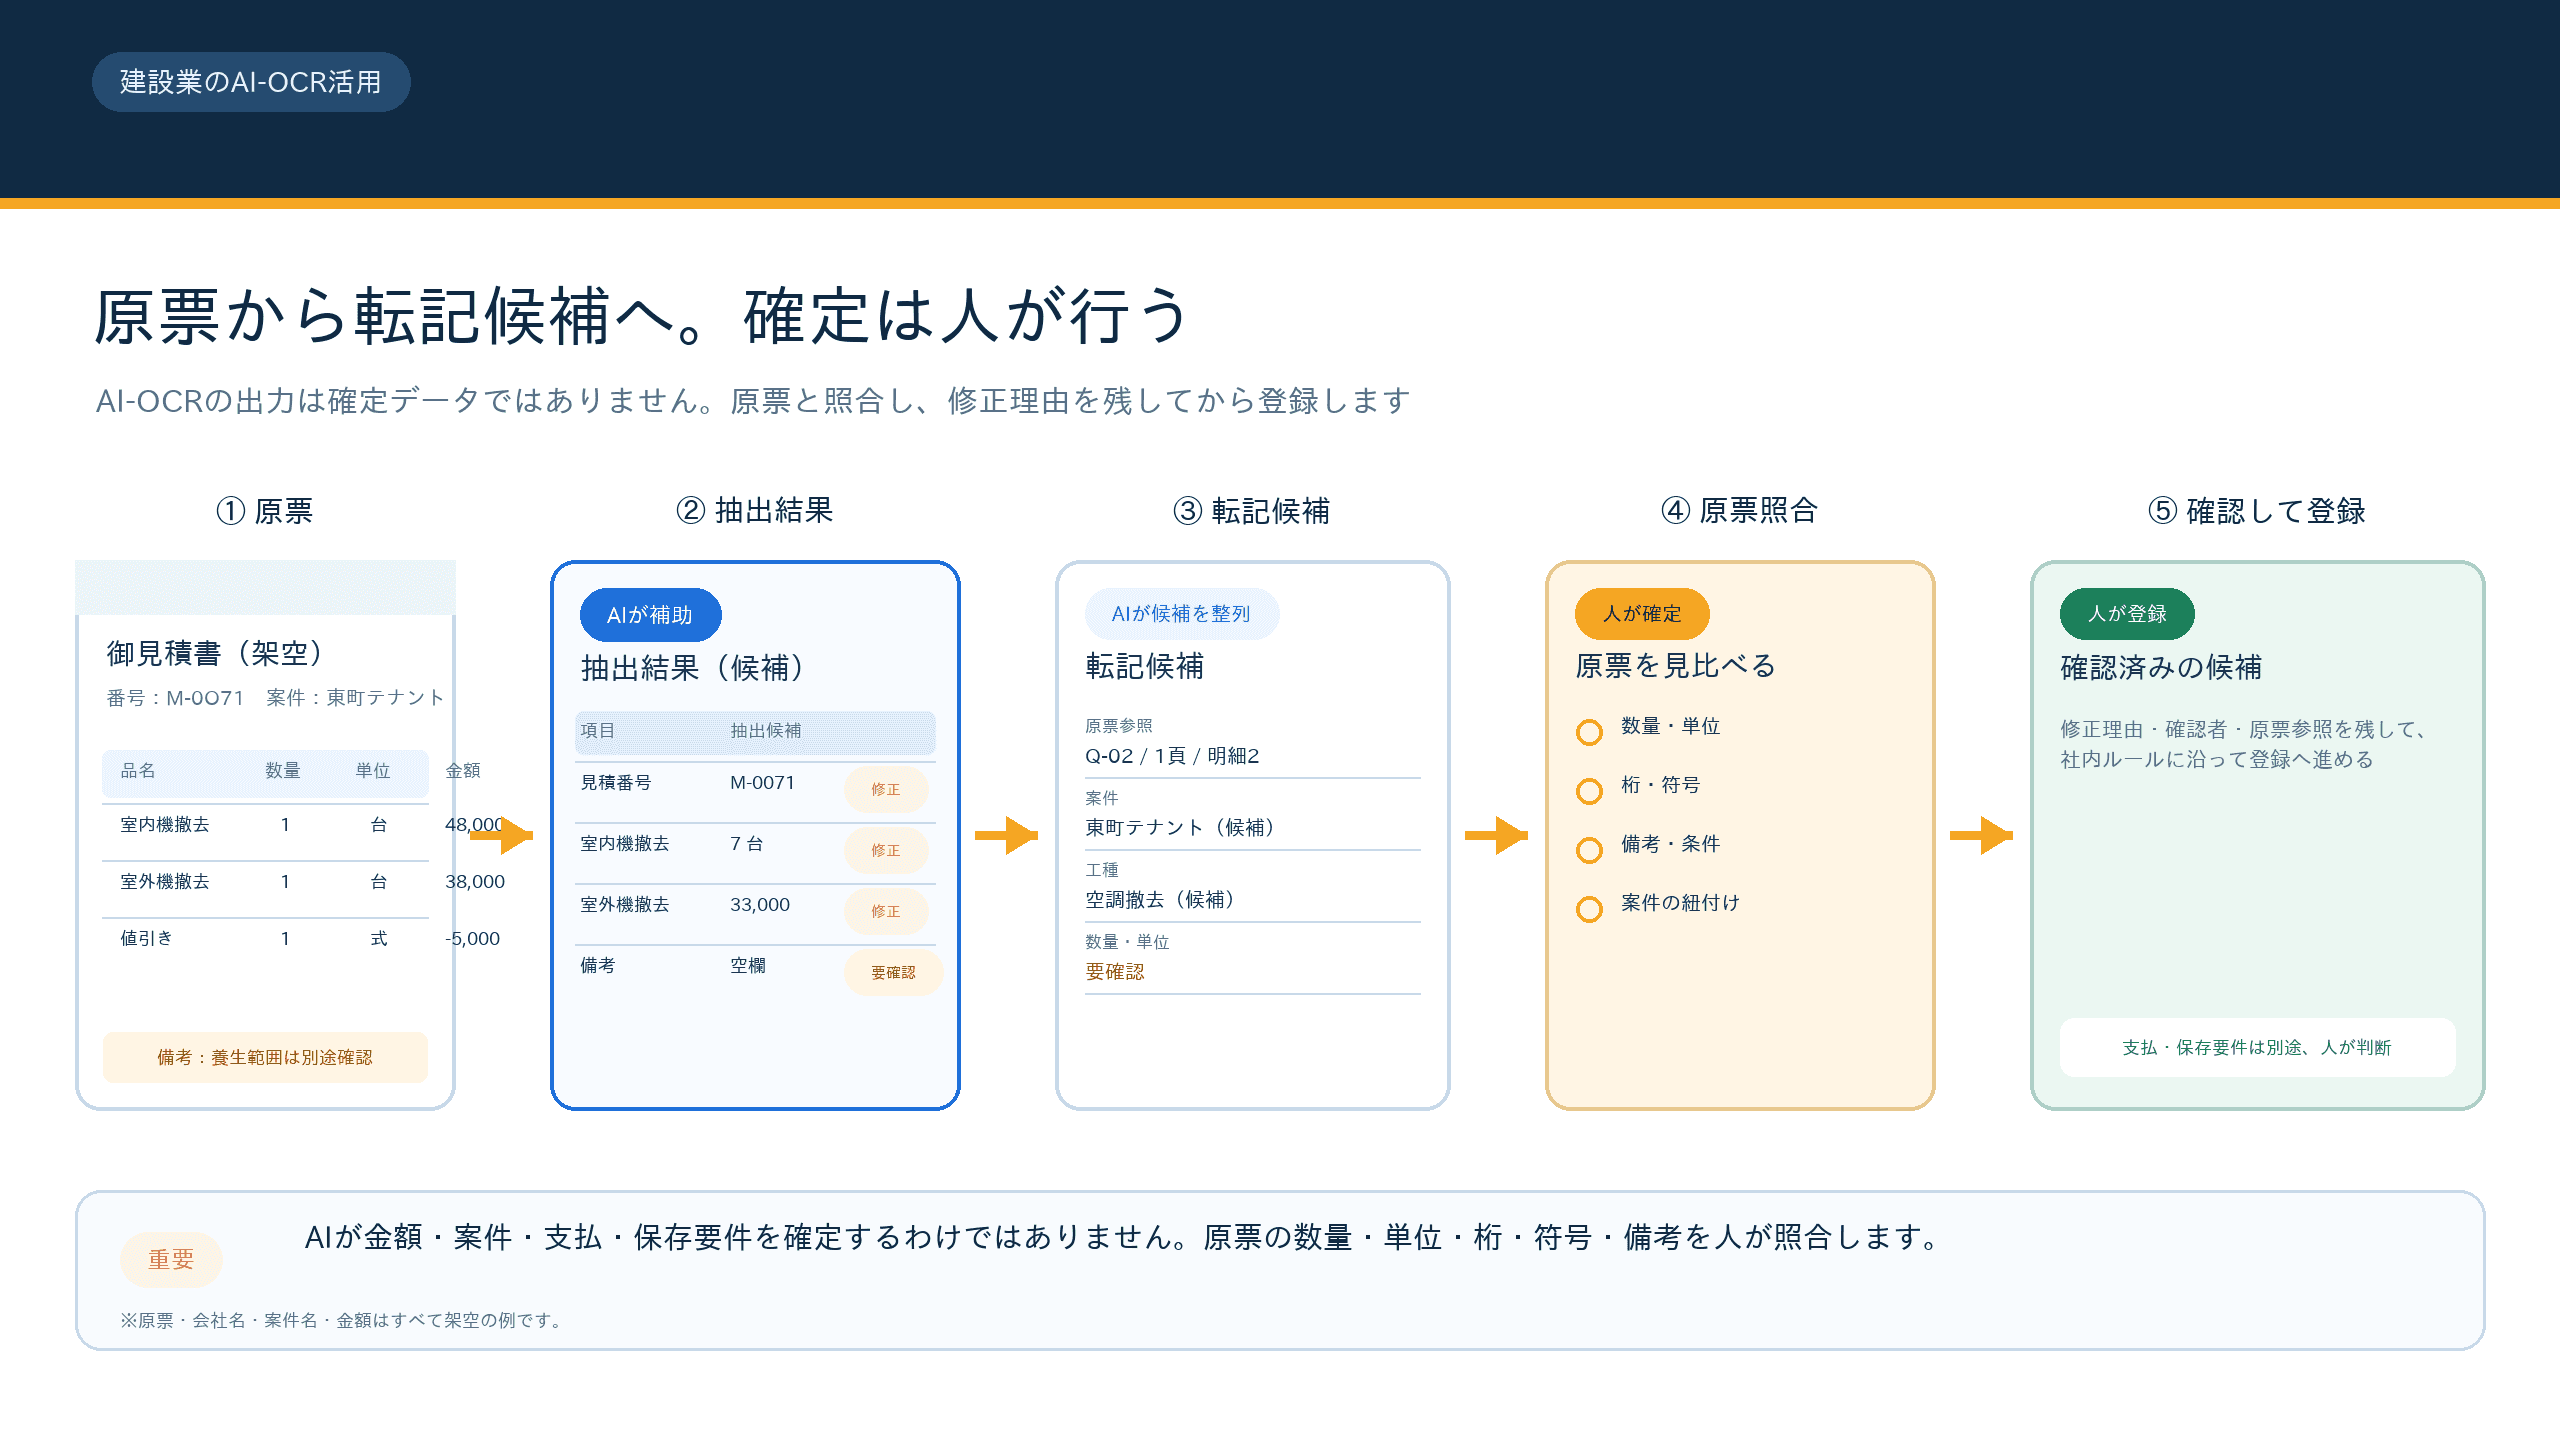Toggle the 数量・単位 check circle
Image resolution: width=2560 pixels, height=1440 pixels.
[1589, 732]
